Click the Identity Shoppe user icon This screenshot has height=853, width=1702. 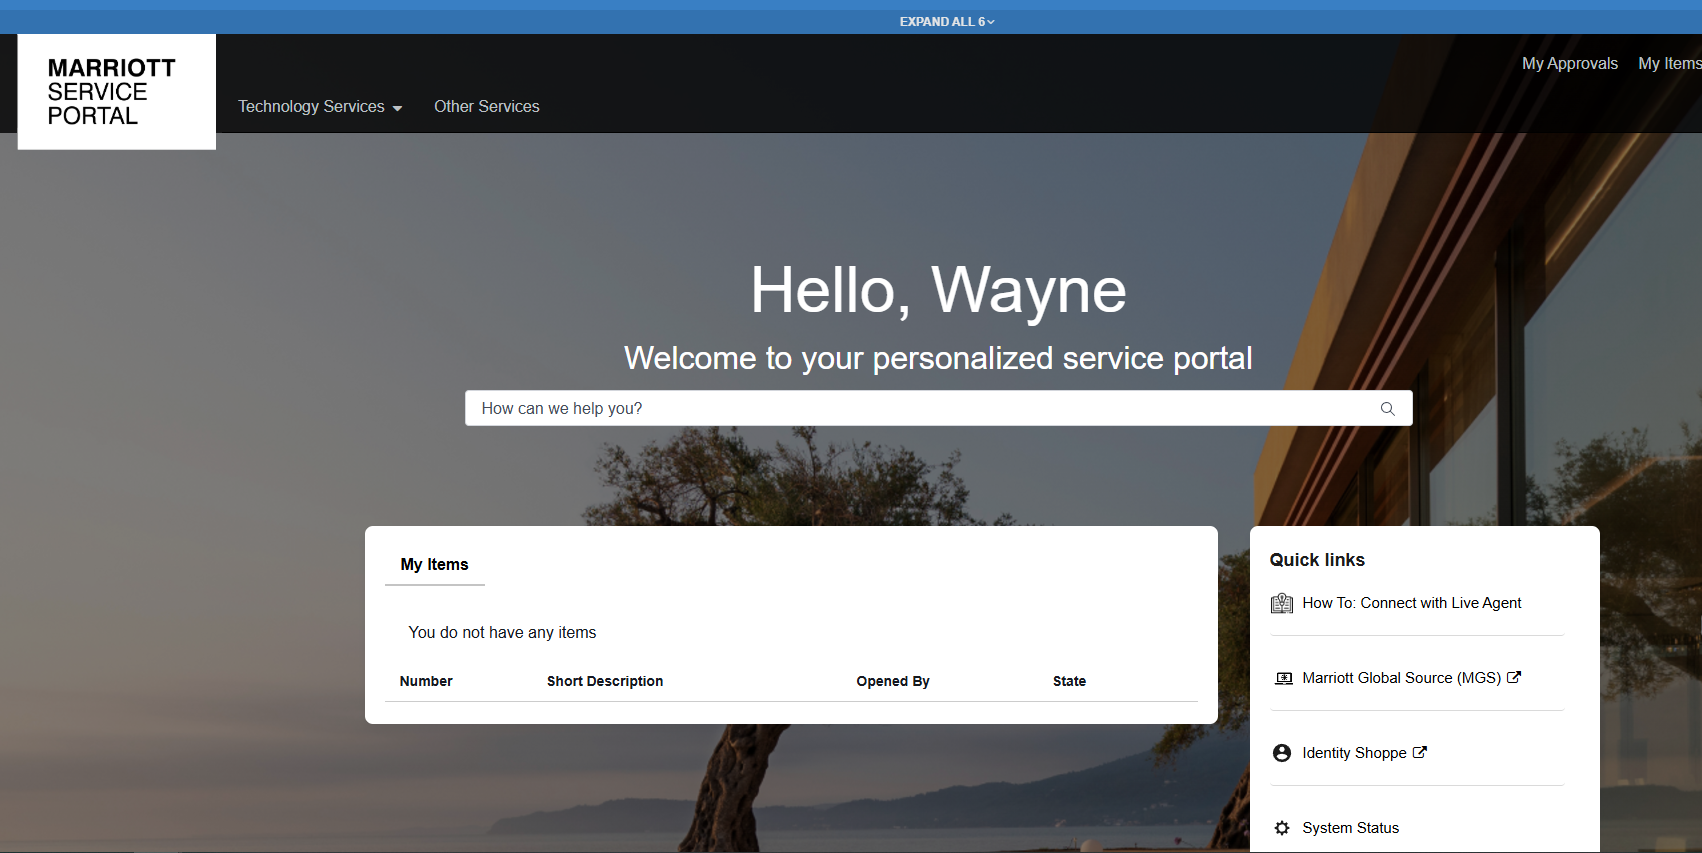[1282, 753]
